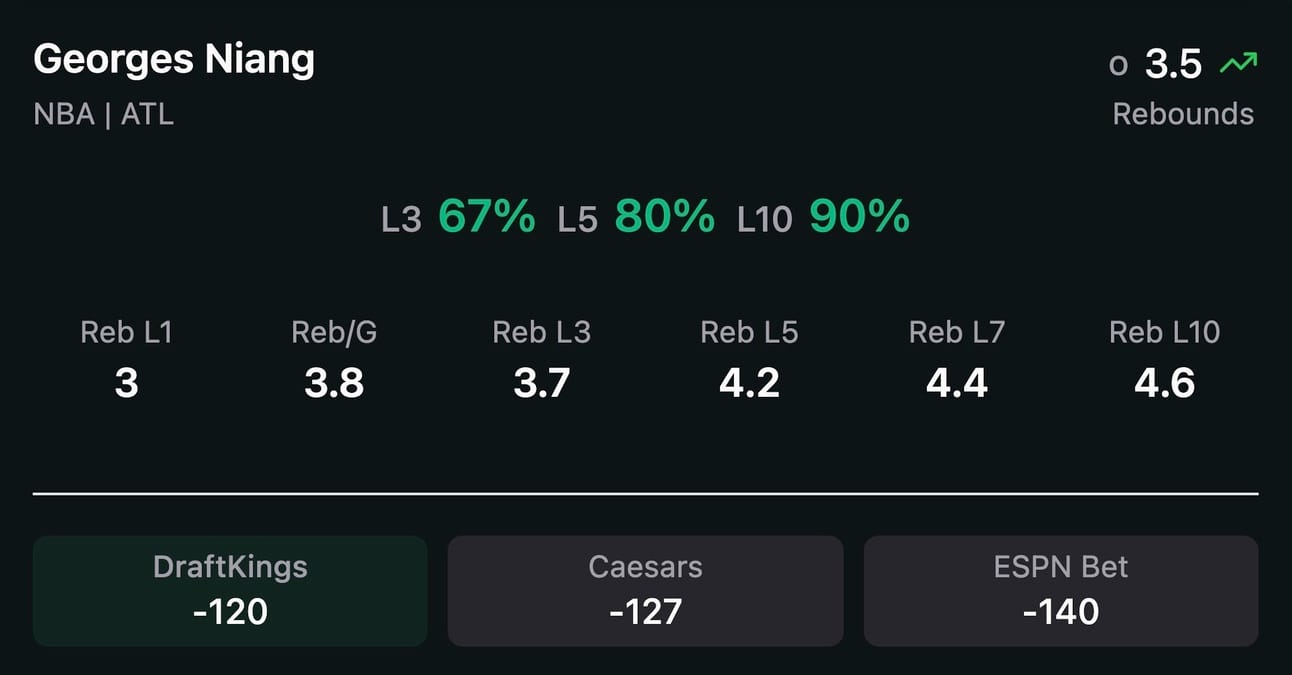
Task: Click the horizontal divider line
Action: (x=645, y=493)
